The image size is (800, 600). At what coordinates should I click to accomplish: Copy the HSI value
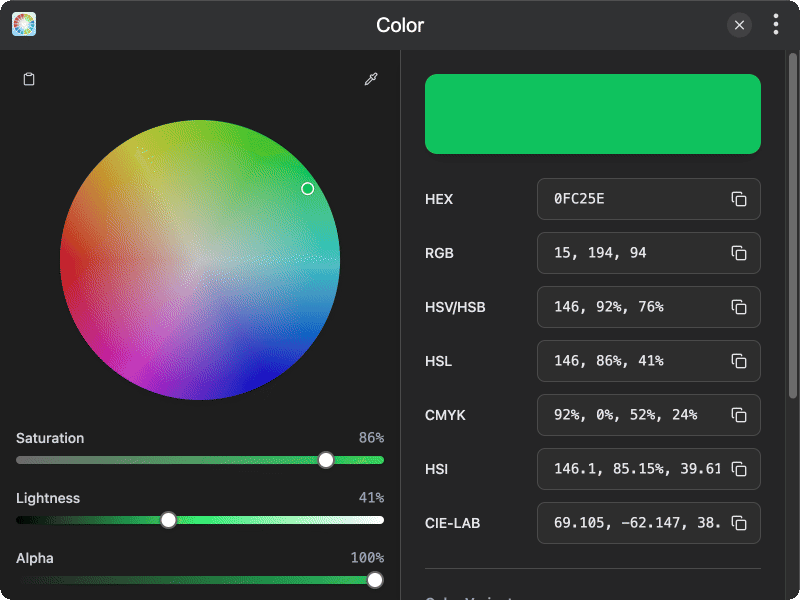coord(739,469)
